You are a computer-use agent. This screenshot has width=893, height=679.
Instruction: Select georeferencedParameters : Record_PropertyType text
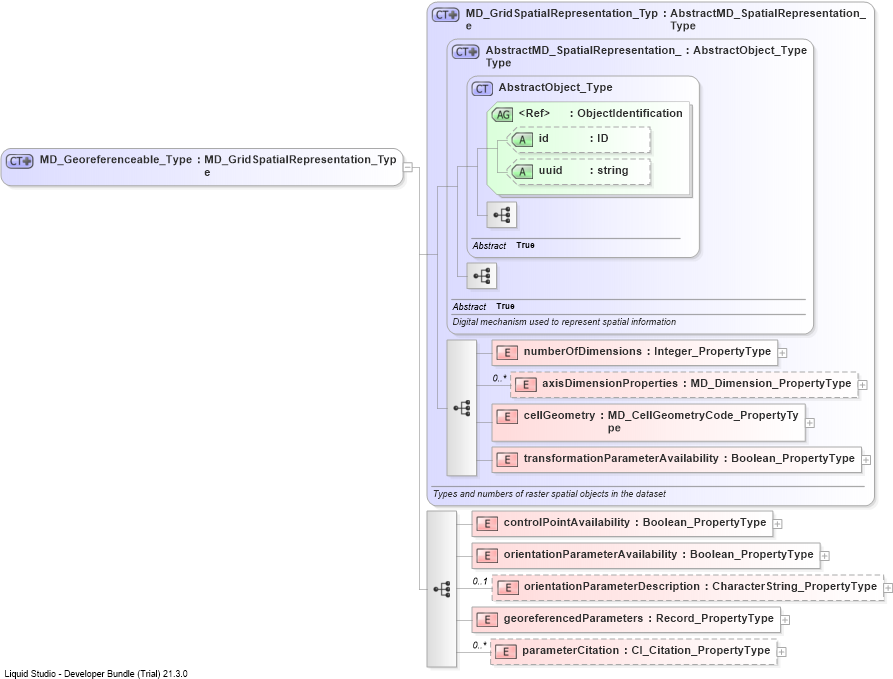click(x=638, y=619)
